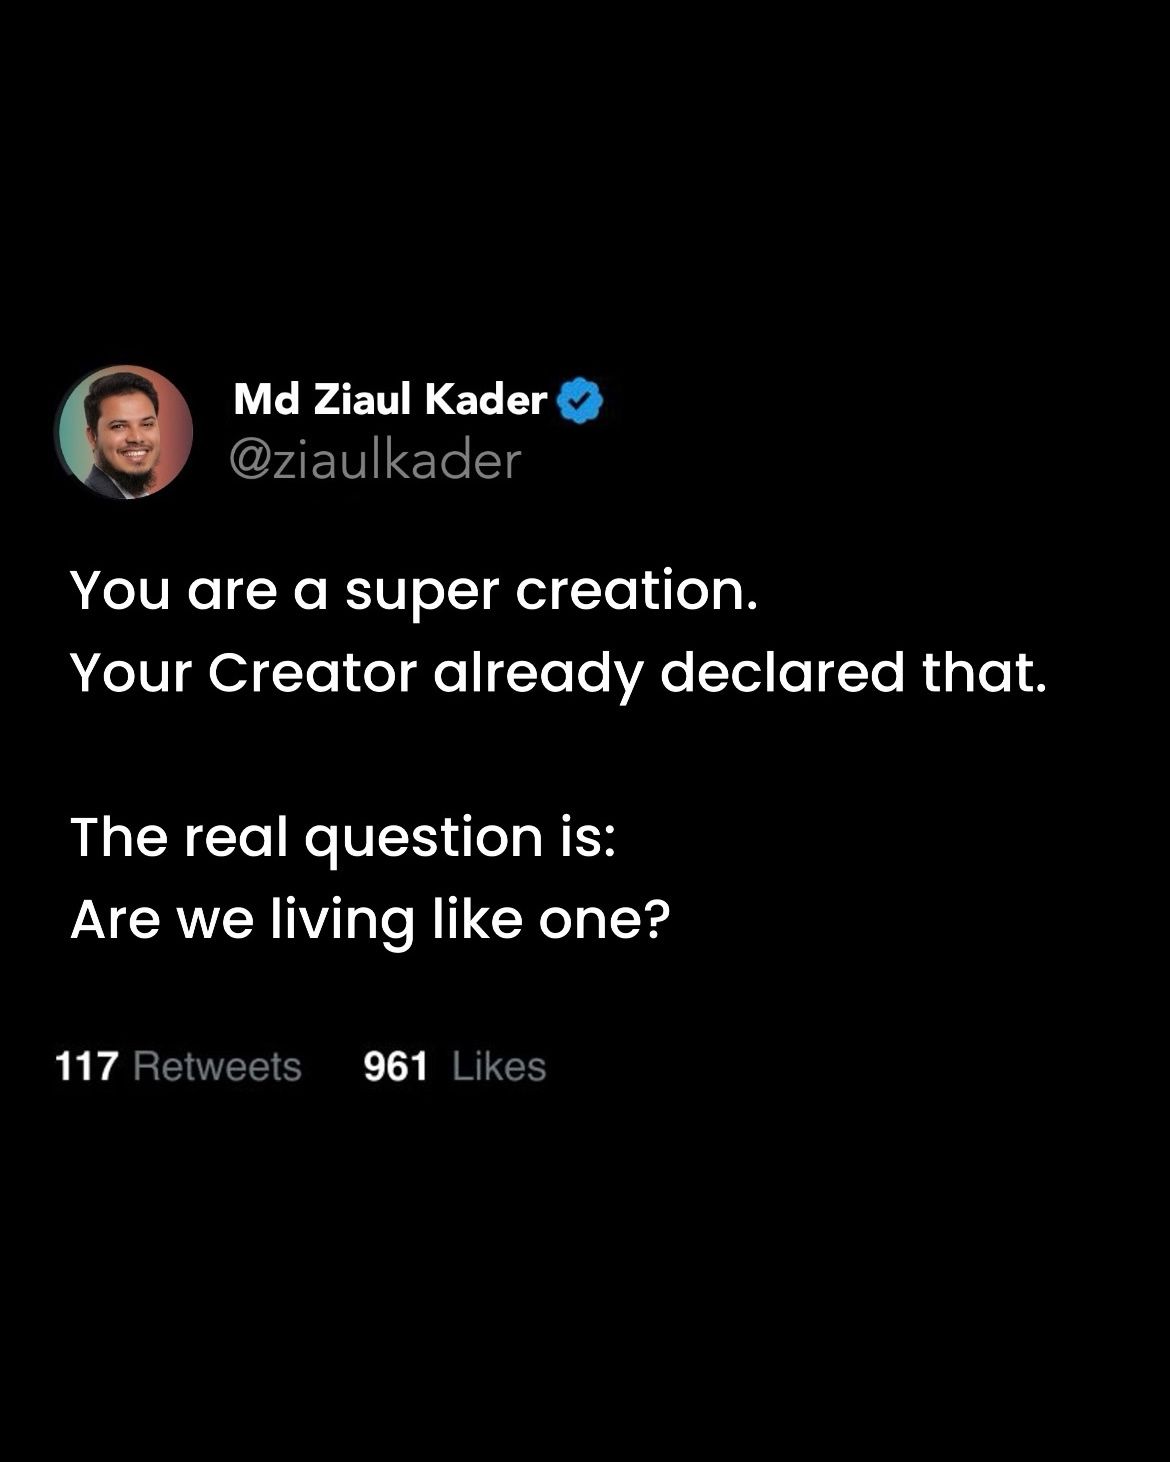
Task: Click the blue verified badge
Action: 580,401
